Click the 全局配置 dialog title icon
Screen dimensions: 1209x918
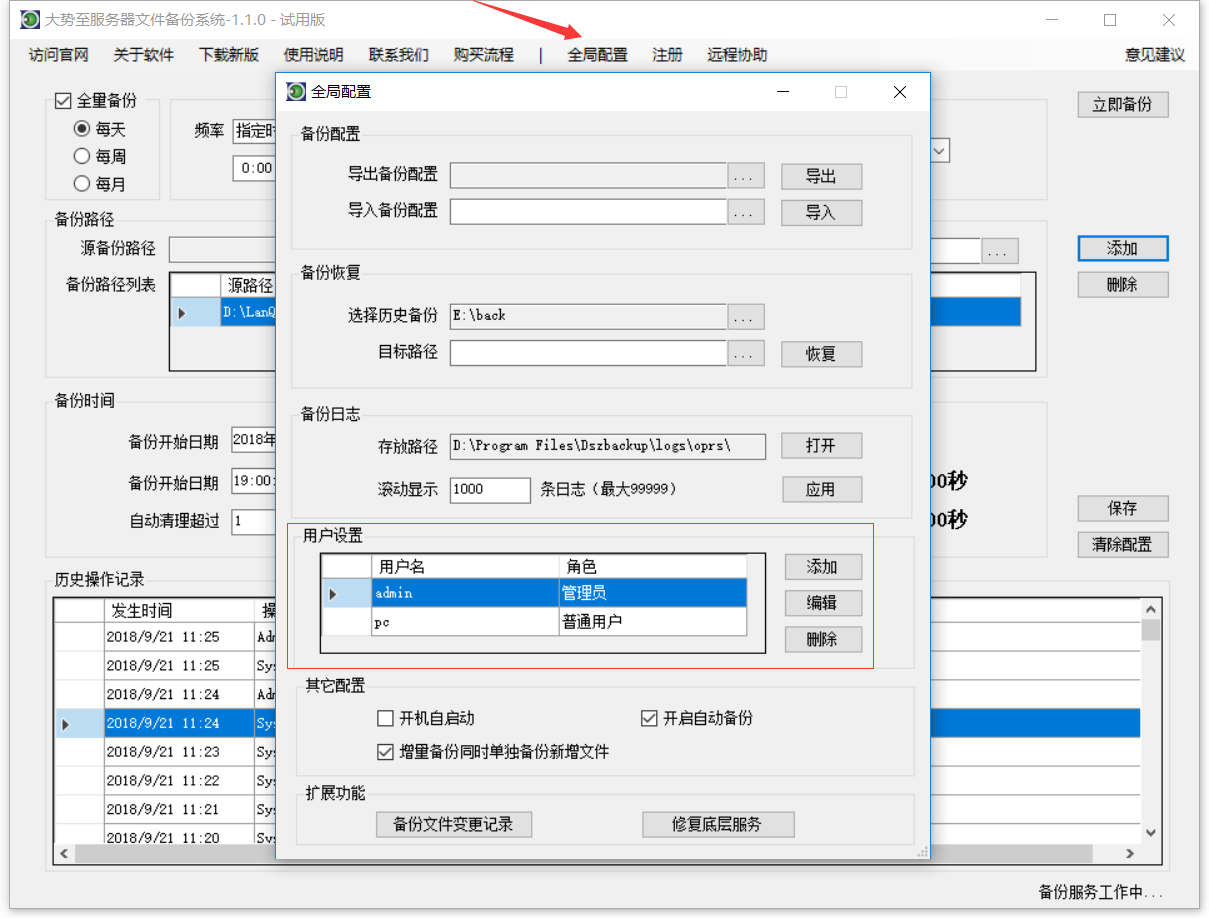click(x=296, y=92)
